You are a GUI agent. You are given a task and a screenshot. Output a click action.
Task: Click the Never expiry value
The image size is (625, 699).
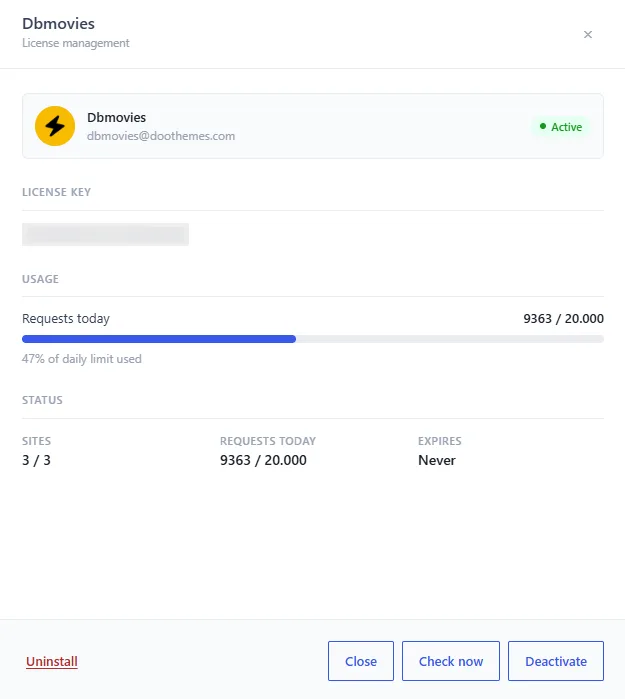[x=437, y=460]
